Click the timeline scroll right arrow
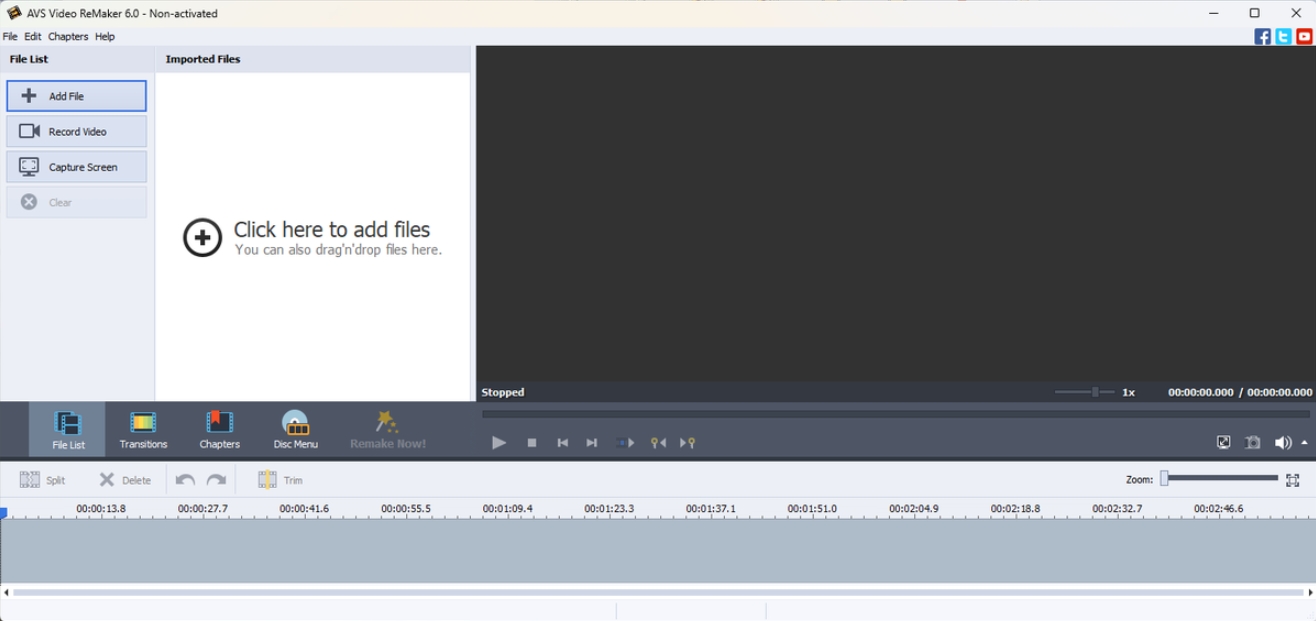The width and height of the screenshot is (1316, 621). click(x=1310, y=592)
